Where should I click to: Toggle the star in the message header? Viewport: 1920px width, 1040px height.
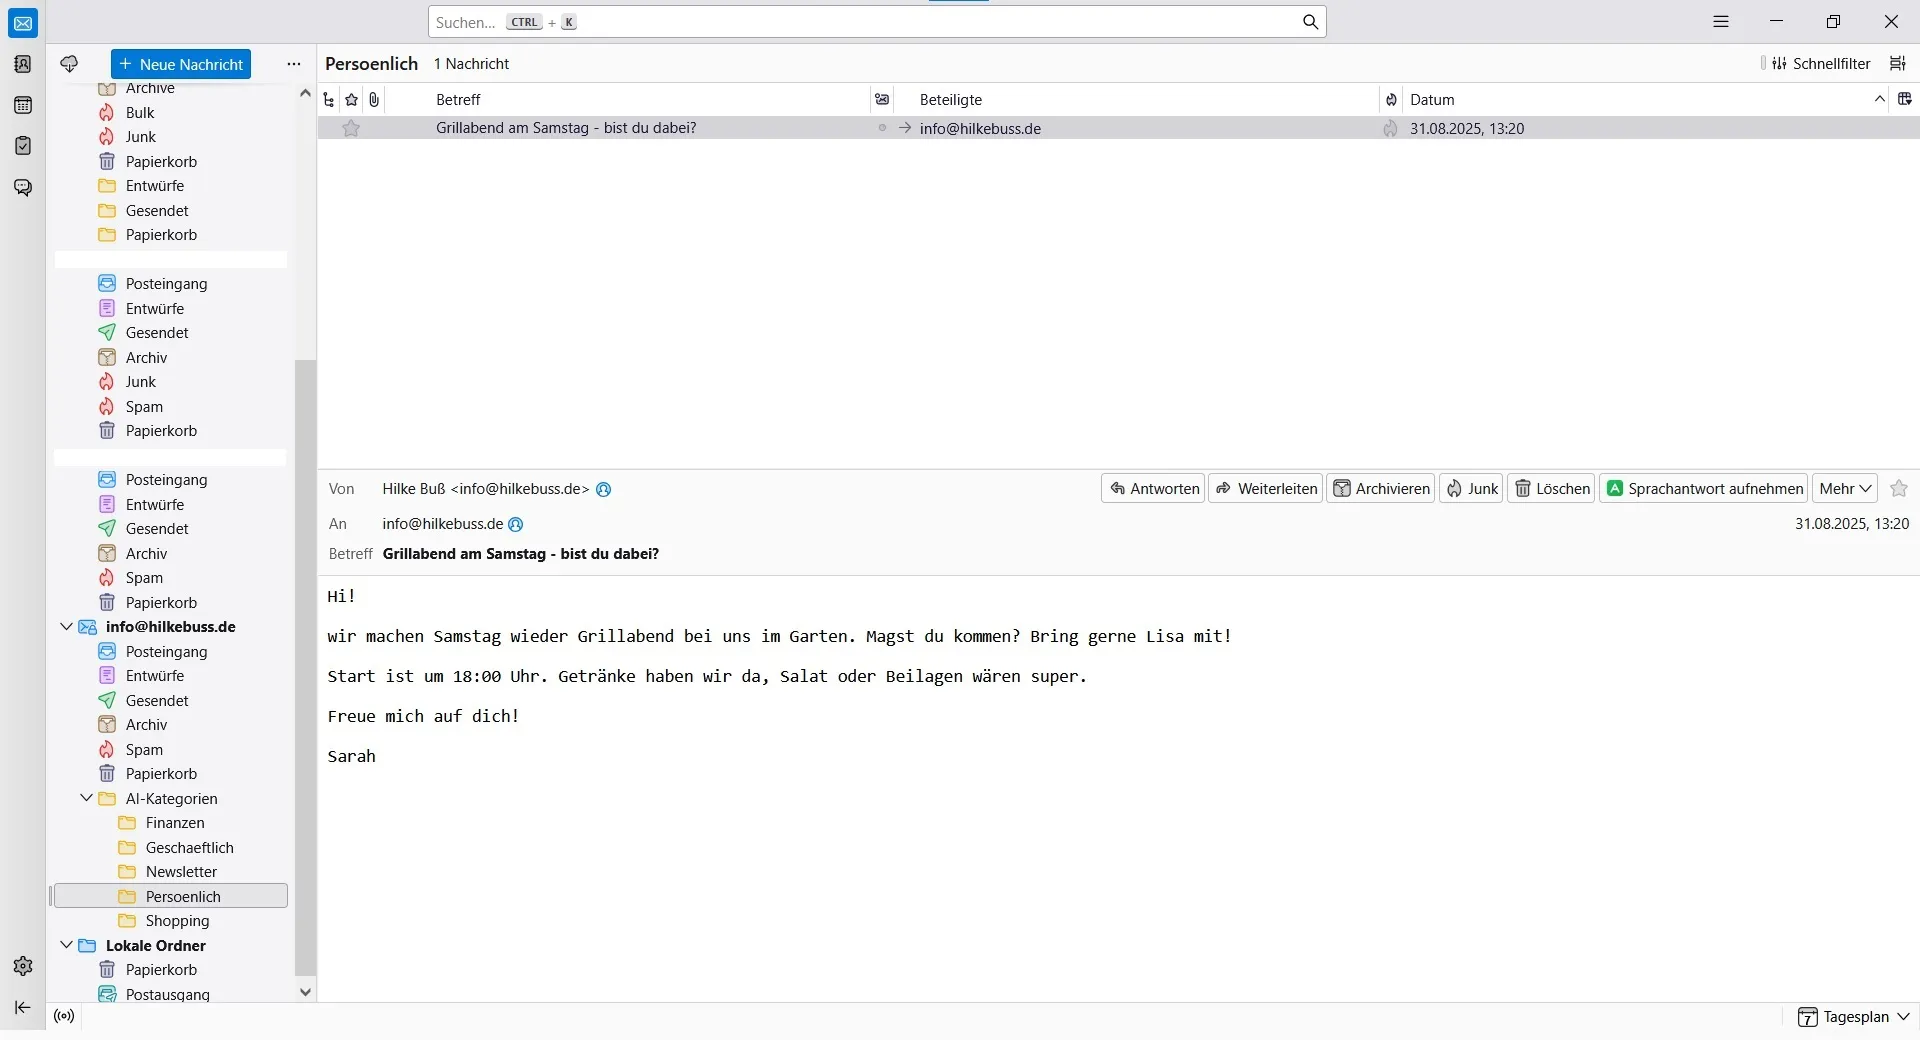[x=1899, y=488]
